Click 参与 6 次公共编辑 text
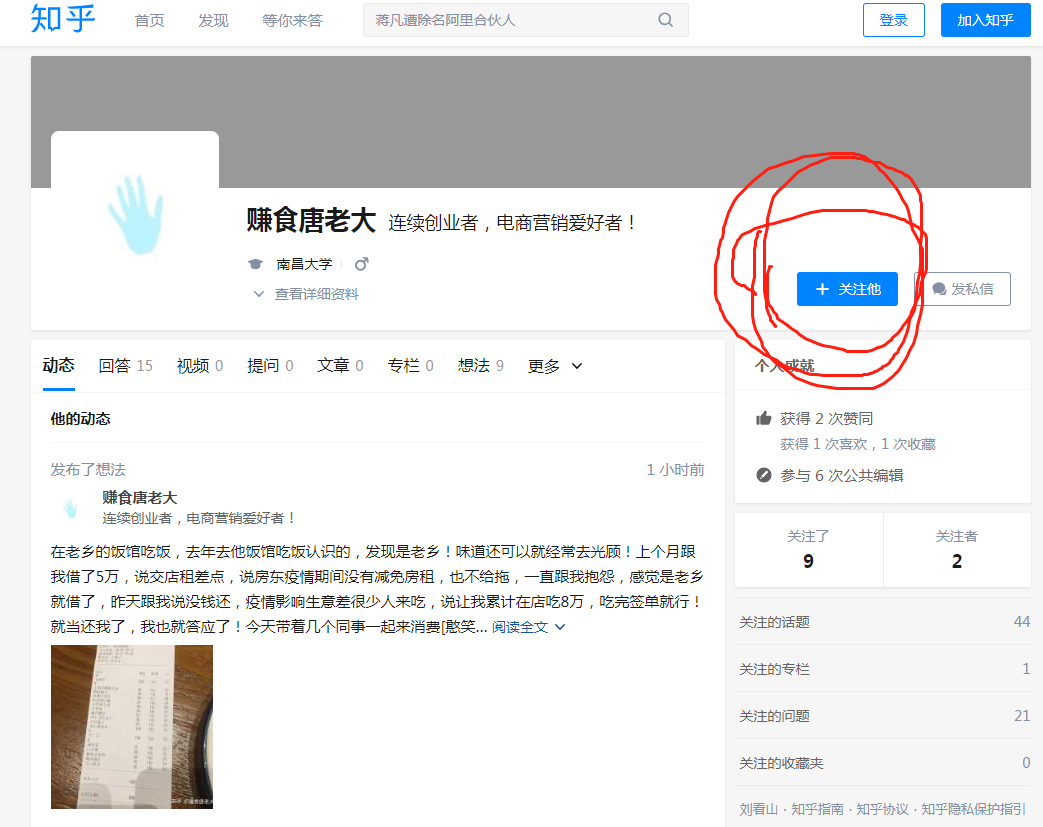Image resolution: width=1043 pixels, height=827 pixels. pyautogui.click(x=841, y=476)
